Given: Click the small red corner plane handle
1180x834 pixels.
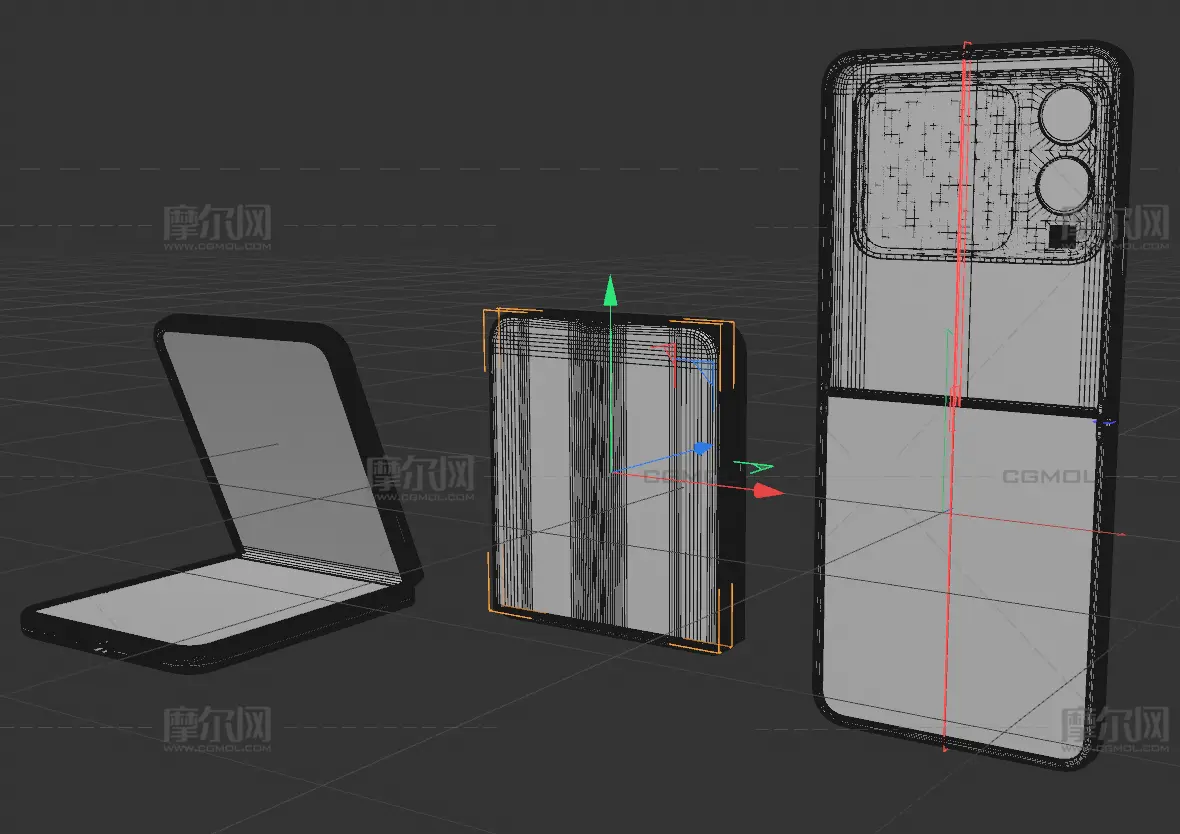Looking at the screenshot, I should coord(666,351).
